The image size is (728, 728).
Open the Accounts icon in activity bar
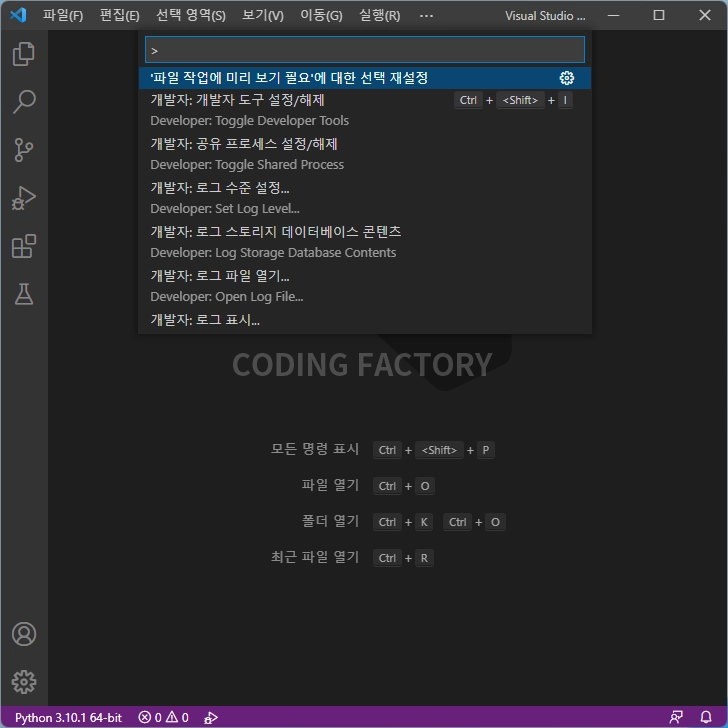(x=24, y=634)
